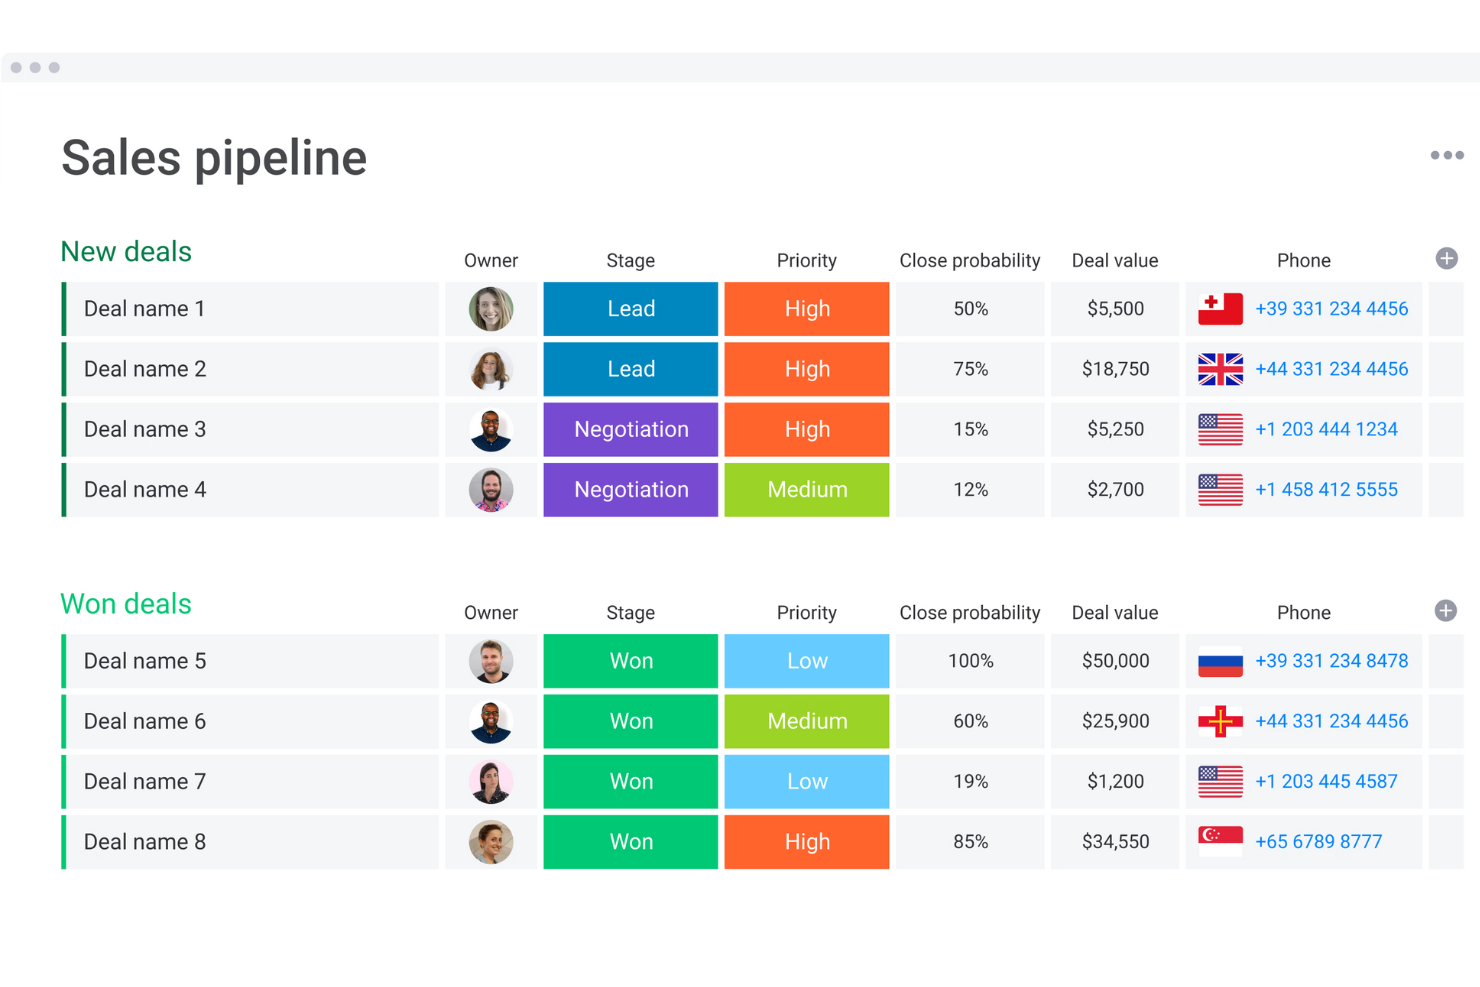Click the Singapore flag icon on Deal name 8
This screenshot has width=1480, height=987.
tap(1219, 841)
